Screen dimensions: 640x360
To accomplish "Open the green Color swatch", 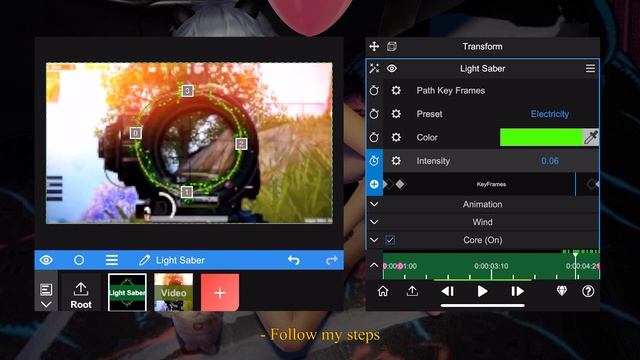I will click(x=541, y=137).
